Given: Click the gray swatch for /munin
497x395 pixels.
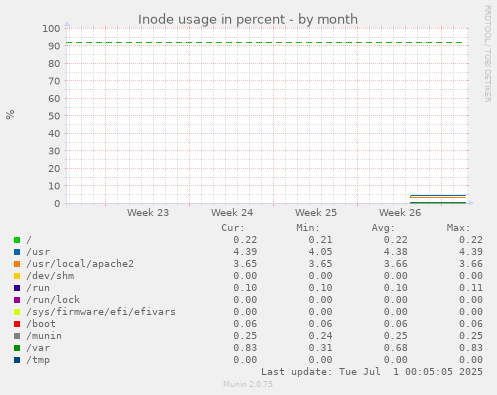Looking at the screenshot, I should click(x=17, y=336).
